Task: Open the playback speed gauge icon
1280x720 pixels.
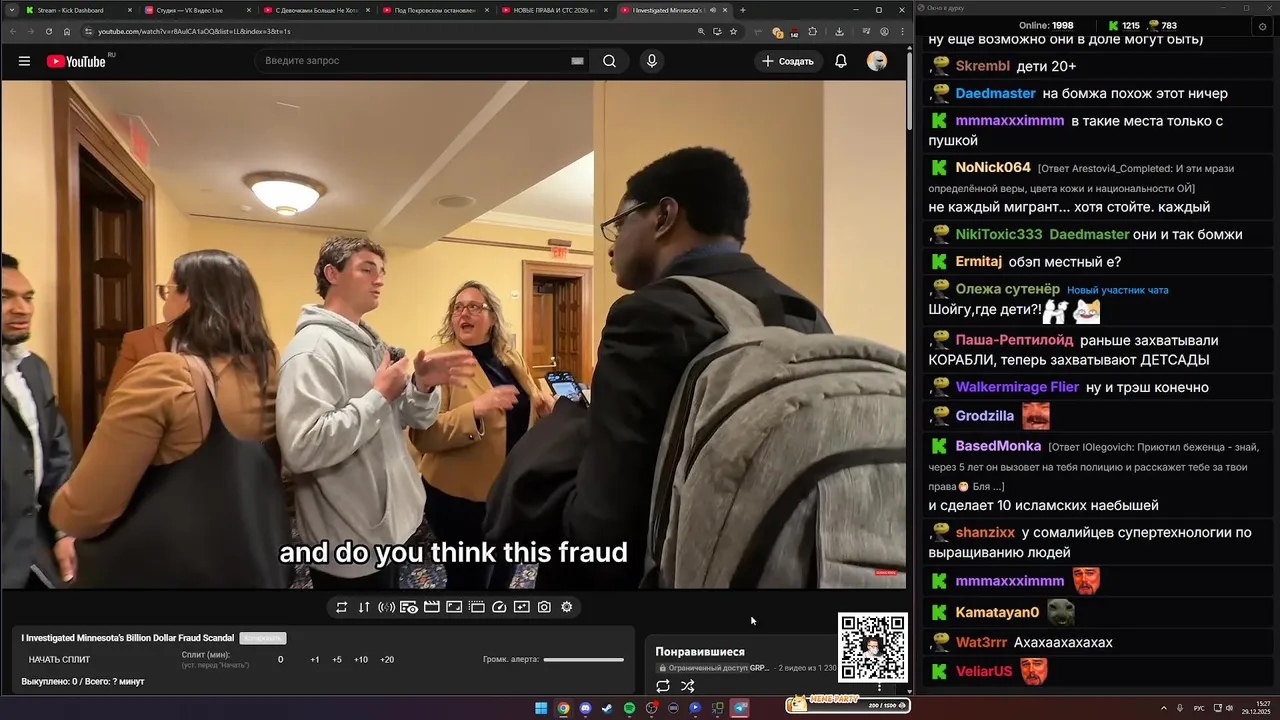Action: (499, 607)
